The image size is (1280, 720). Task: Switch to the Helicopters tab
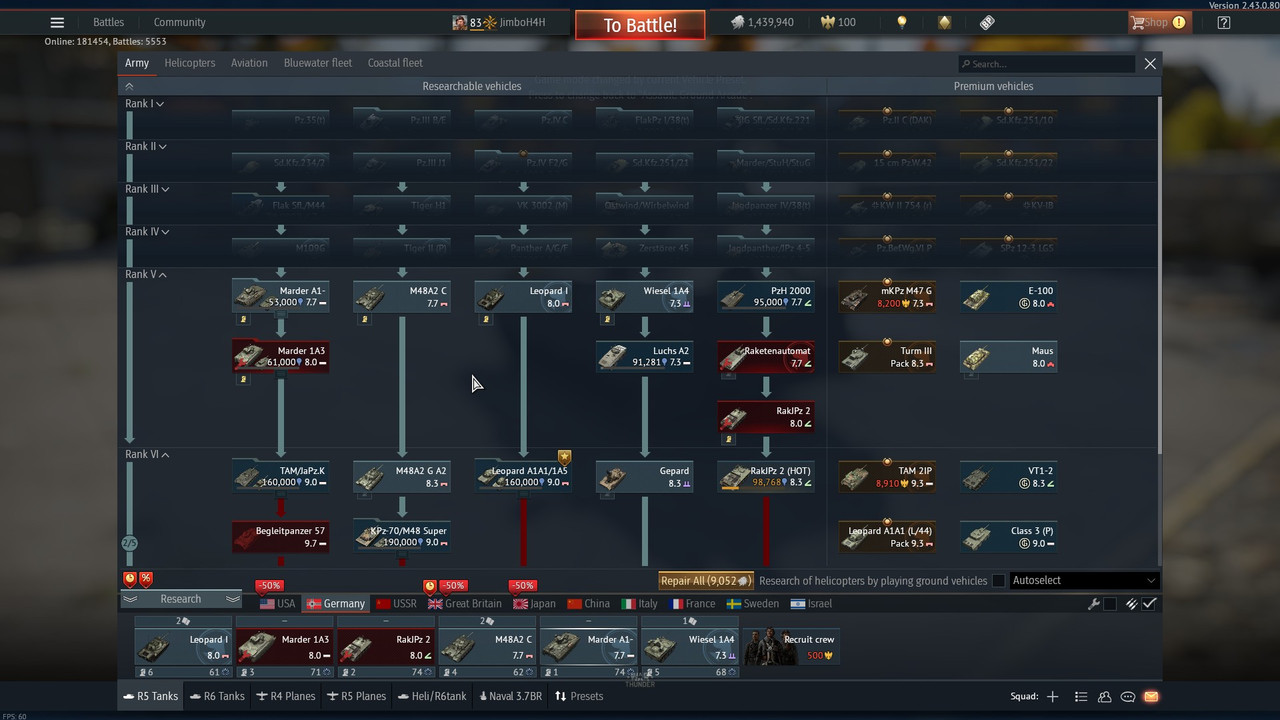coord(190,63)
